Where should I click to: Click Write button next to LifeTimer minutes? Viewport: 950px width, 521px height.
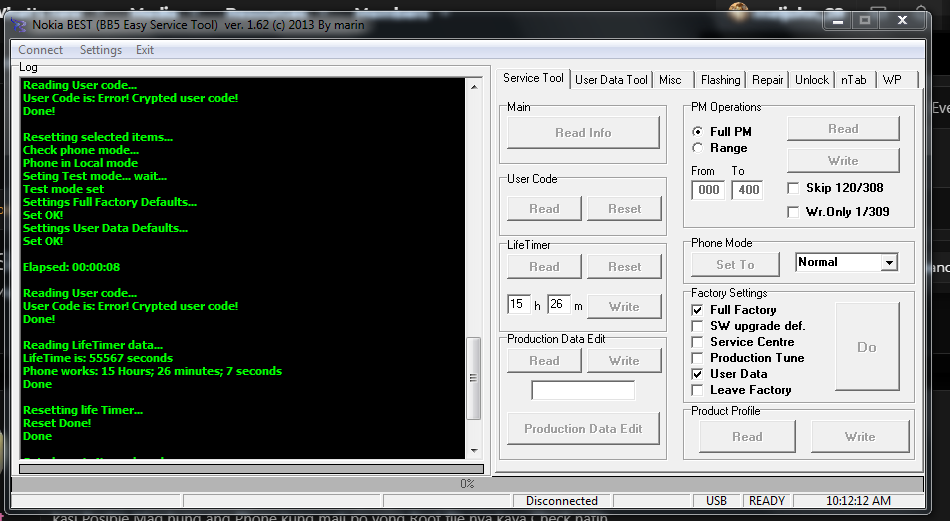(624, 307)
